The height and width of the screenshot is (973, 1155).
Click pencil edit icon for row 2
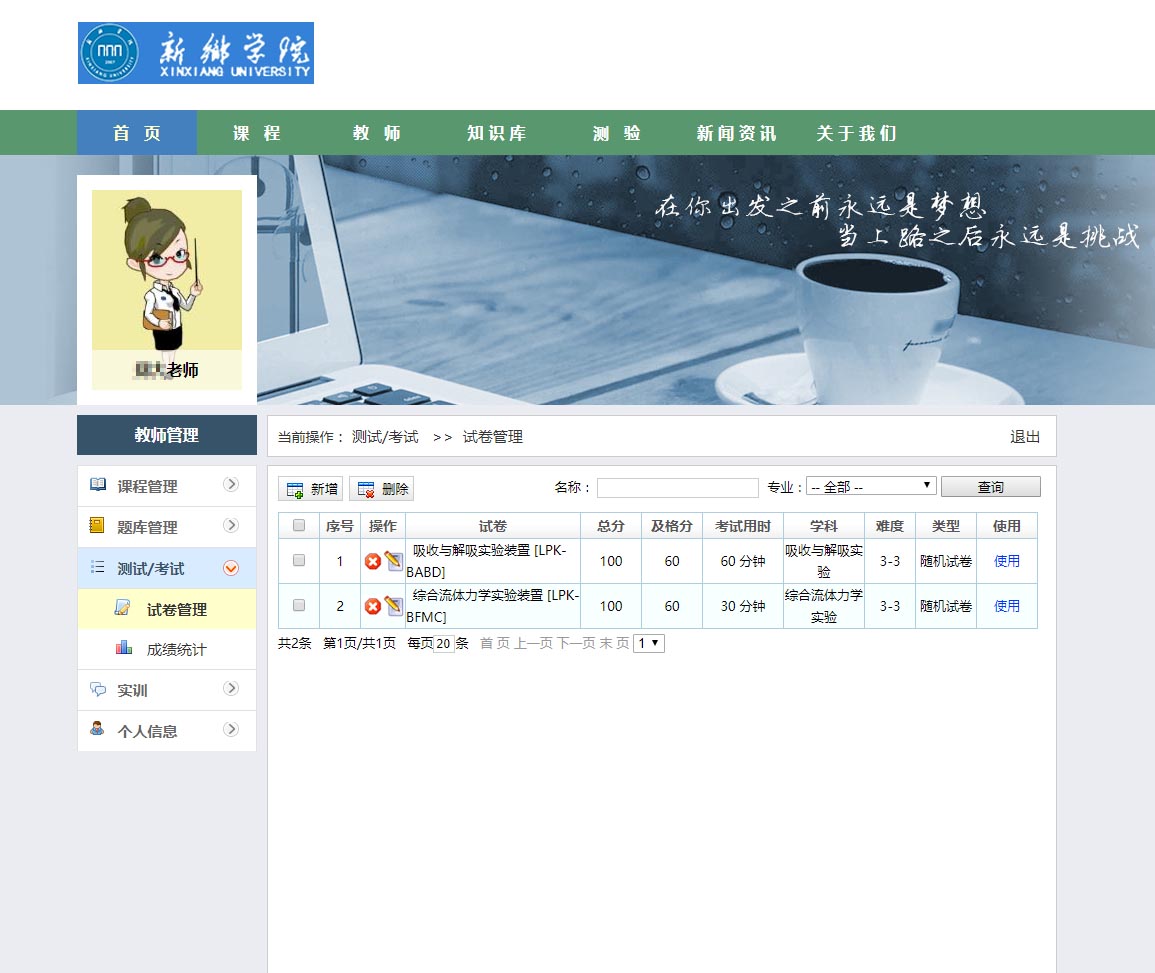click(393, 606)
